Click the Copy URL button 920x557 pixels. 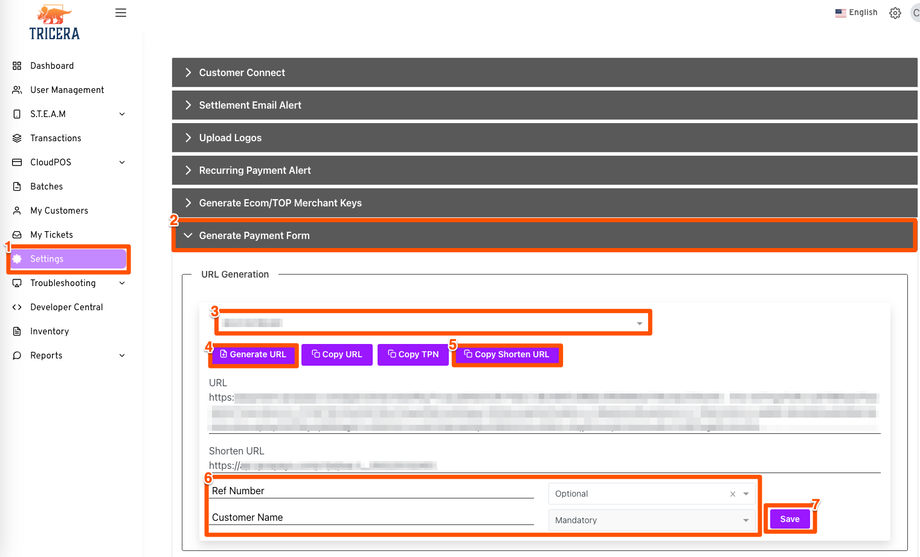tap(337, 355)
